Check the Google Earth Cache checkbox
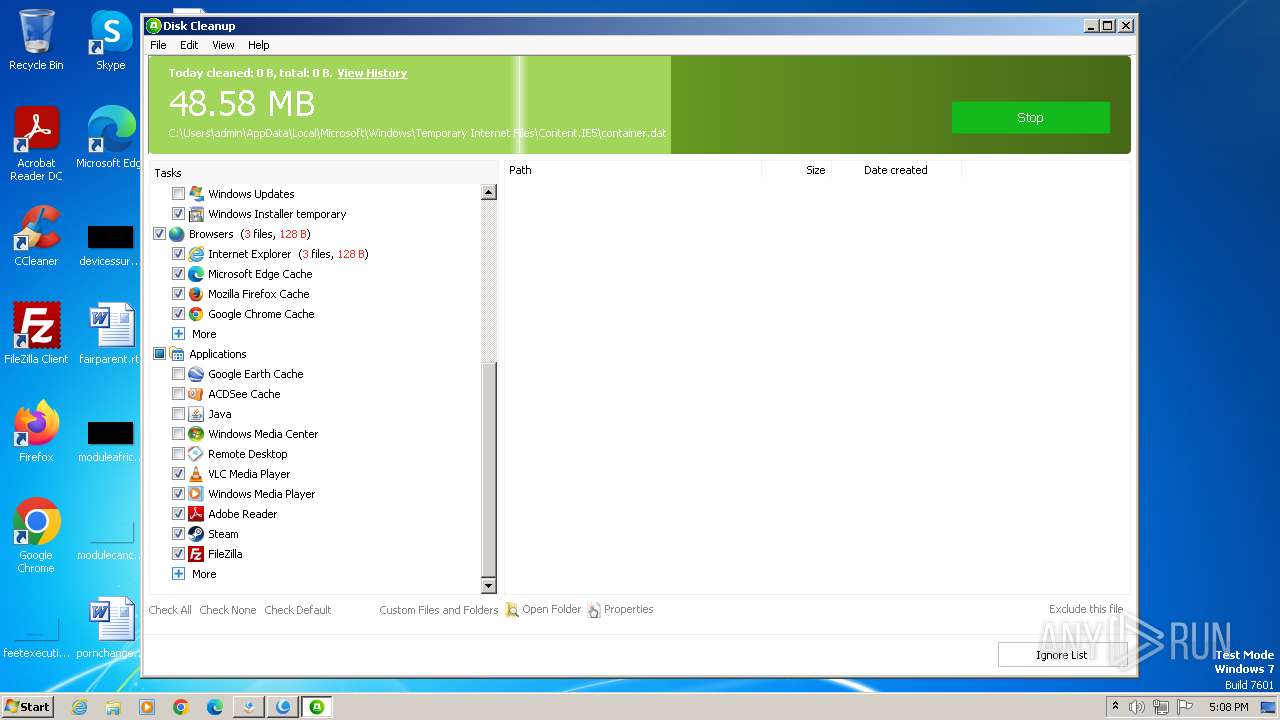Screen dimensions: 1280x720 [178, 374]
